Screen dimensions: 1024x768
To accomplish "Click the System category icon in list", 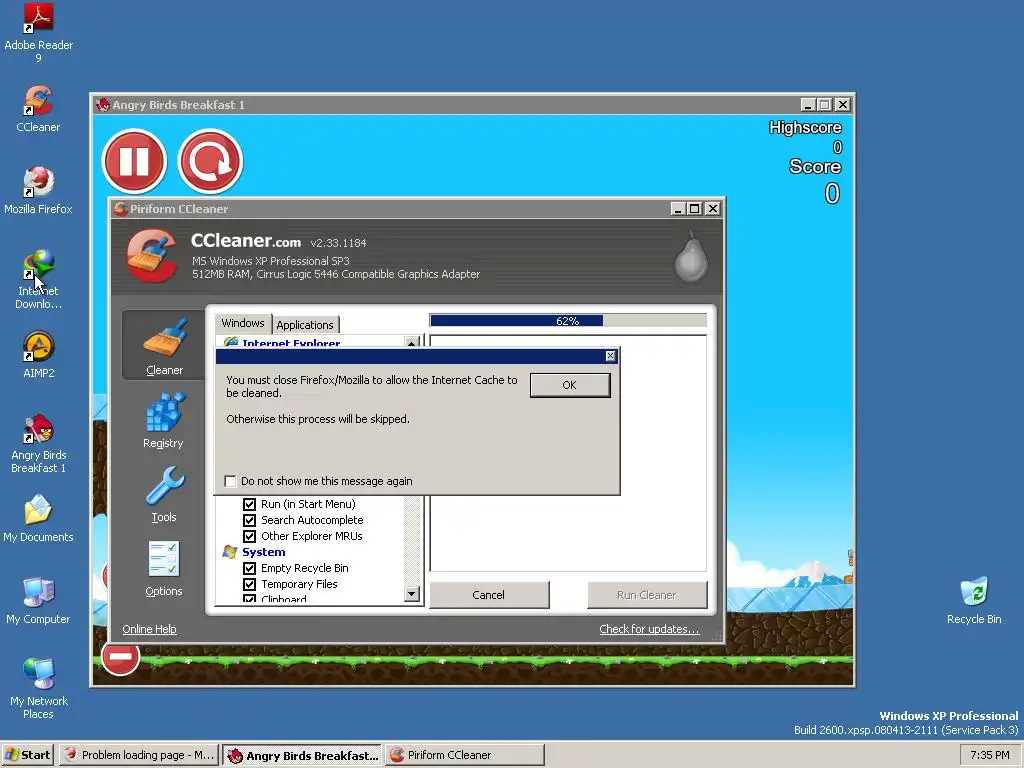I will 229,552.
